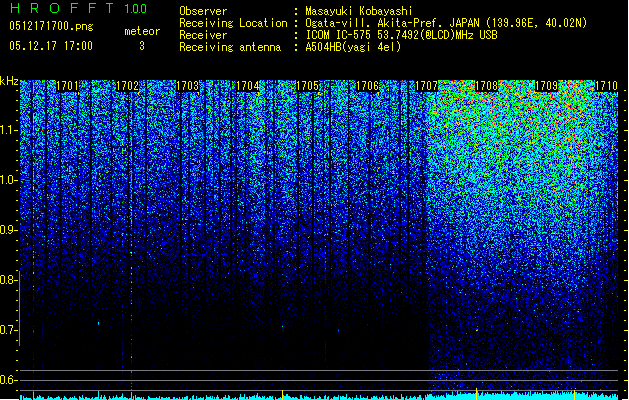Click the meteor label
The image size is (629, 400).
(142, 31)
